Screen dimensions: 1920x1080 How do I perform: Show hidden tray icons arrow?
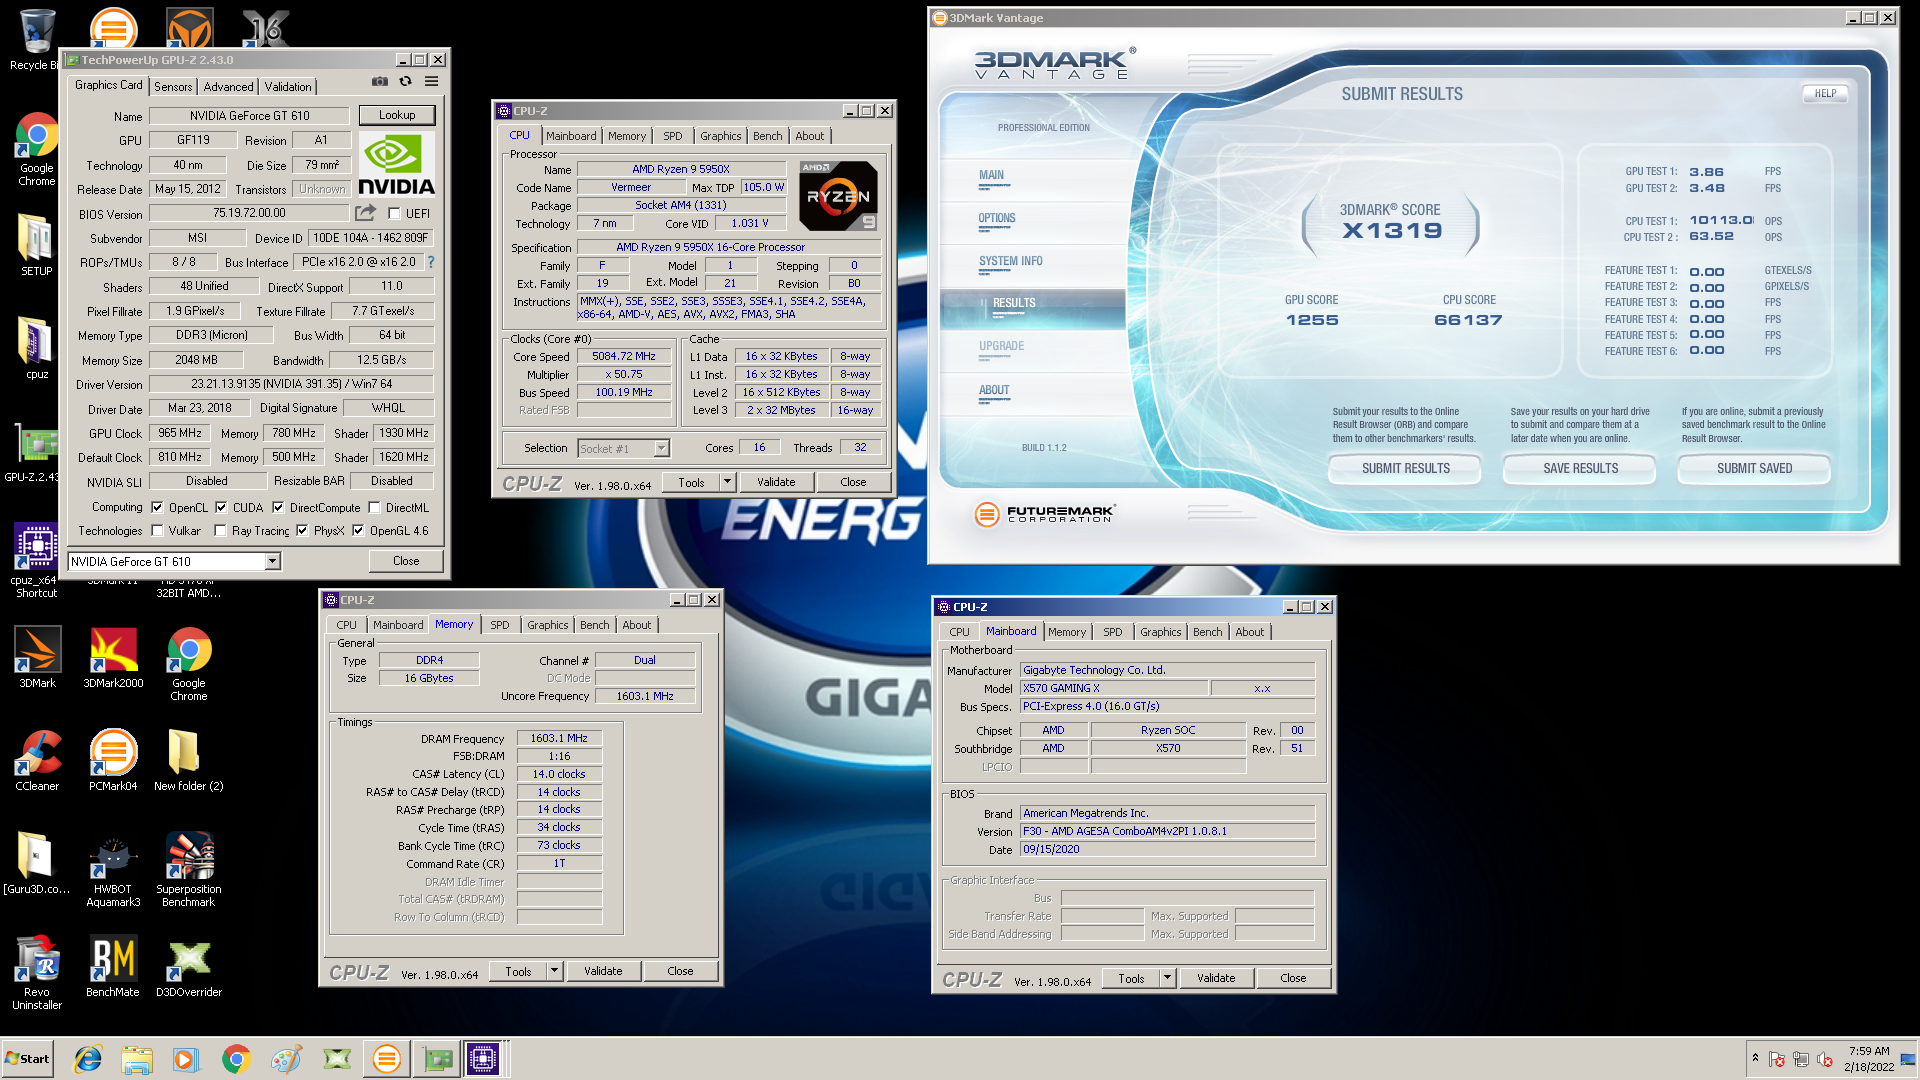[1755, 1058]
